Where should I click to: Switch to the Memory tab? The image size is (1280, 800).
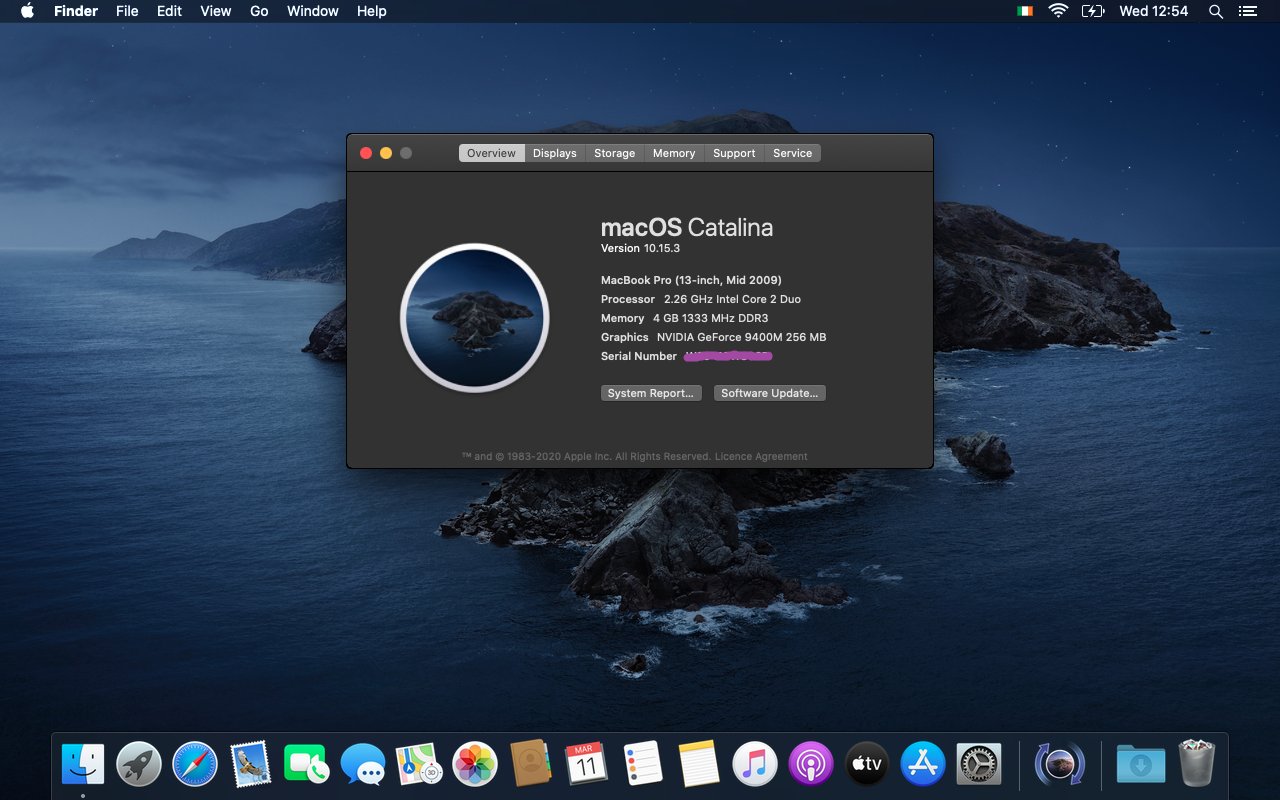pos(674,153)
